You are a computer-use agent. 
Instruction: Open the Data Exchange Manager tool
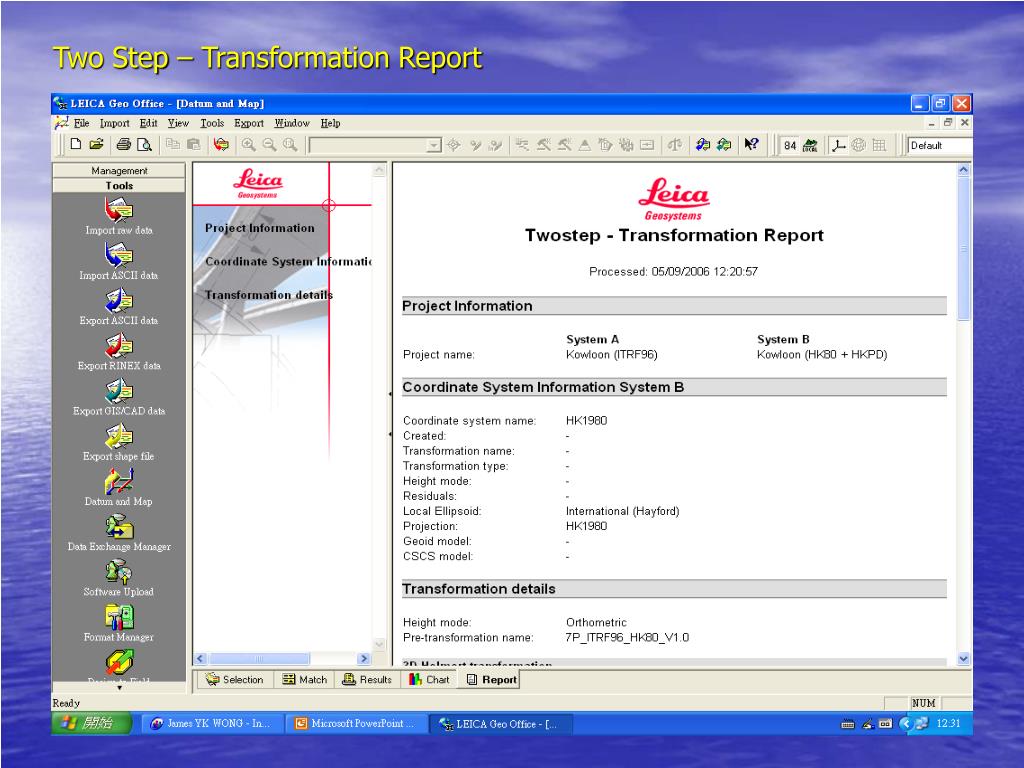point(119,533)
